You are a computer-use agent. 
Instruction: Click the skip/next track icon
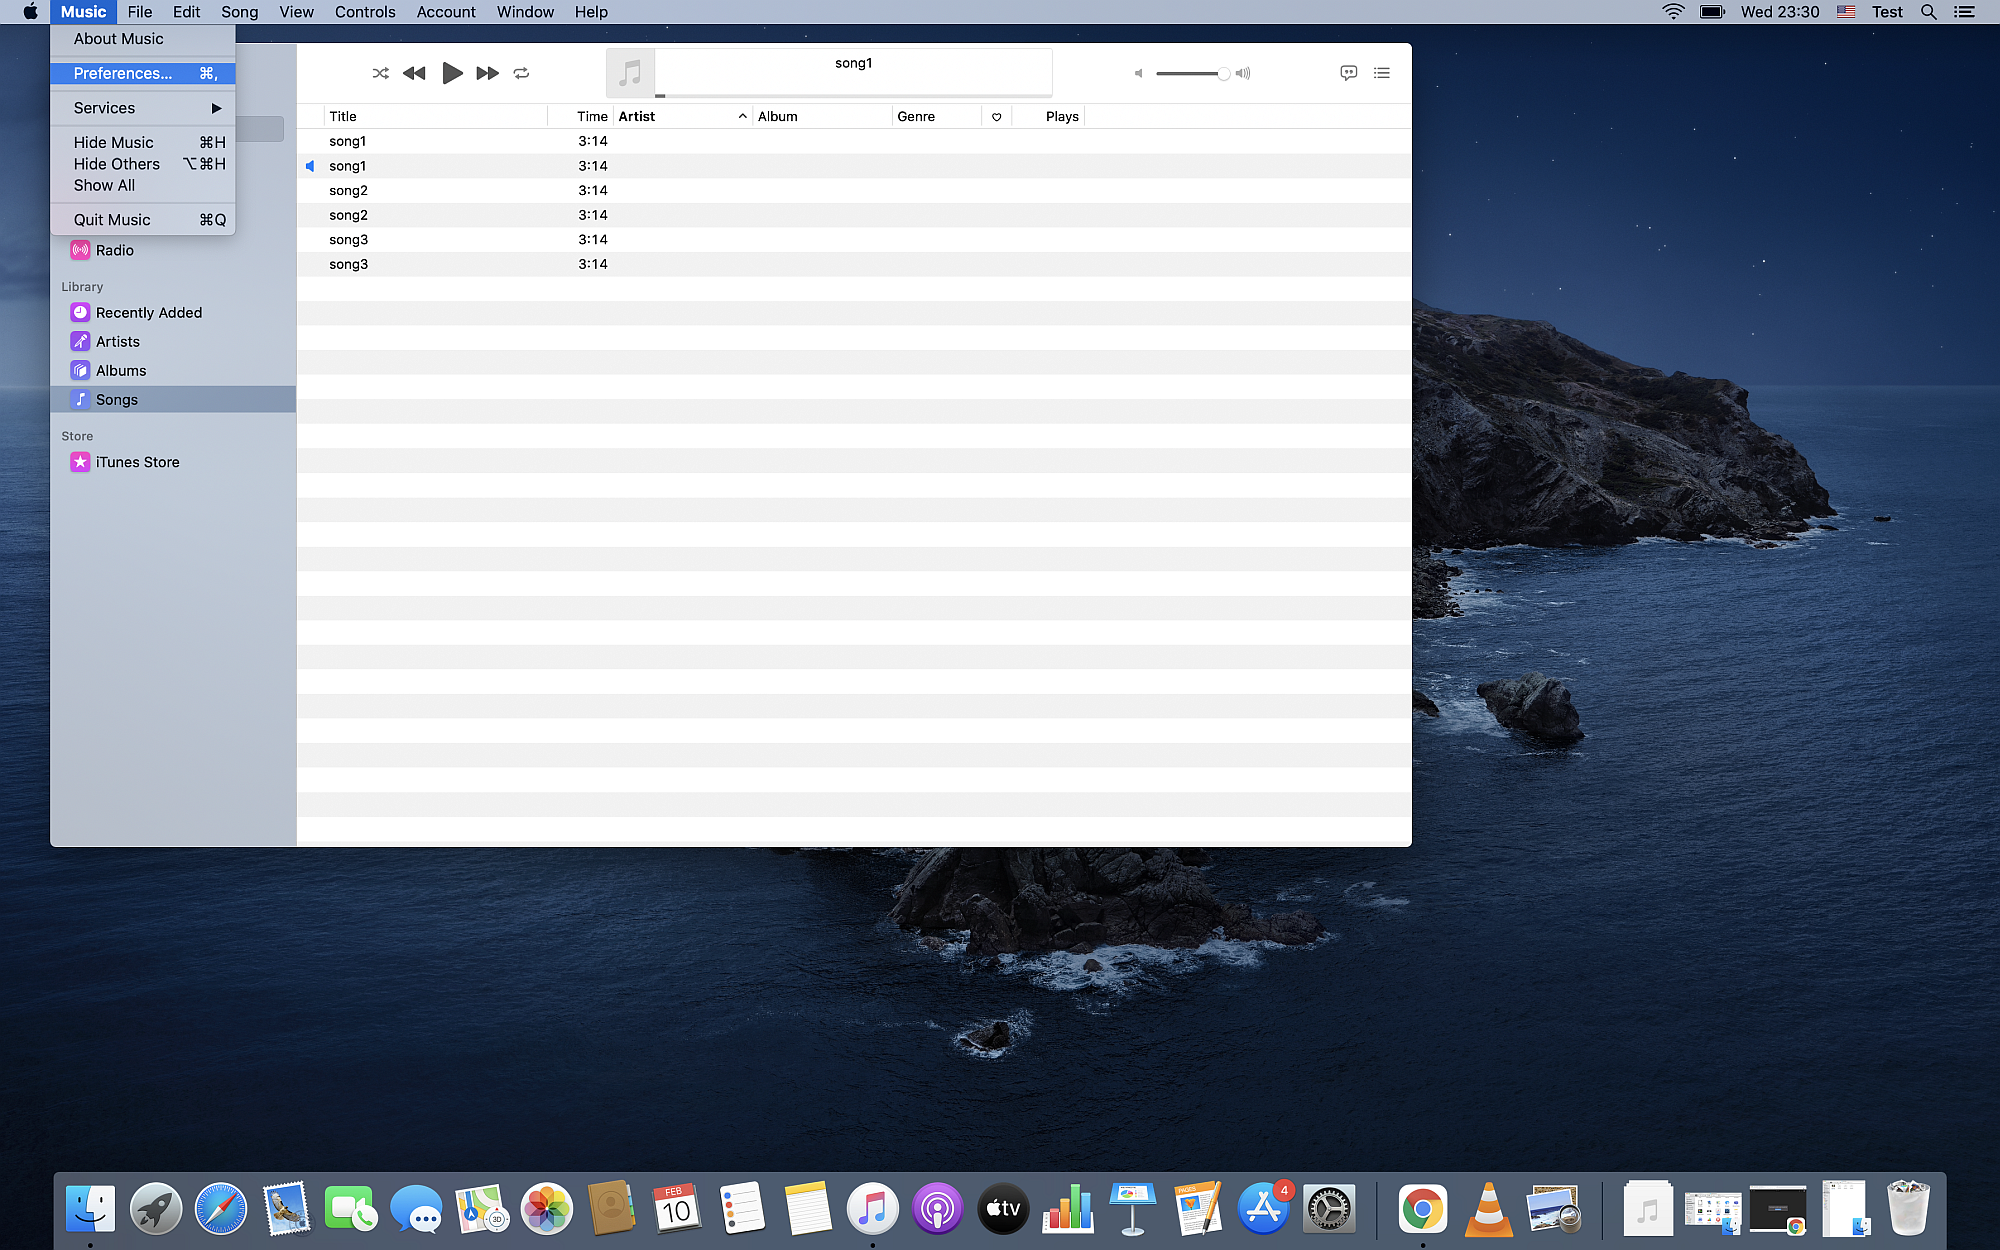pos(485,72)
